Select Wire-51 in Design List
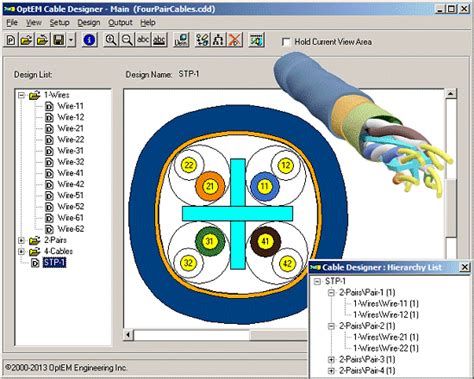 coord(70,195)
